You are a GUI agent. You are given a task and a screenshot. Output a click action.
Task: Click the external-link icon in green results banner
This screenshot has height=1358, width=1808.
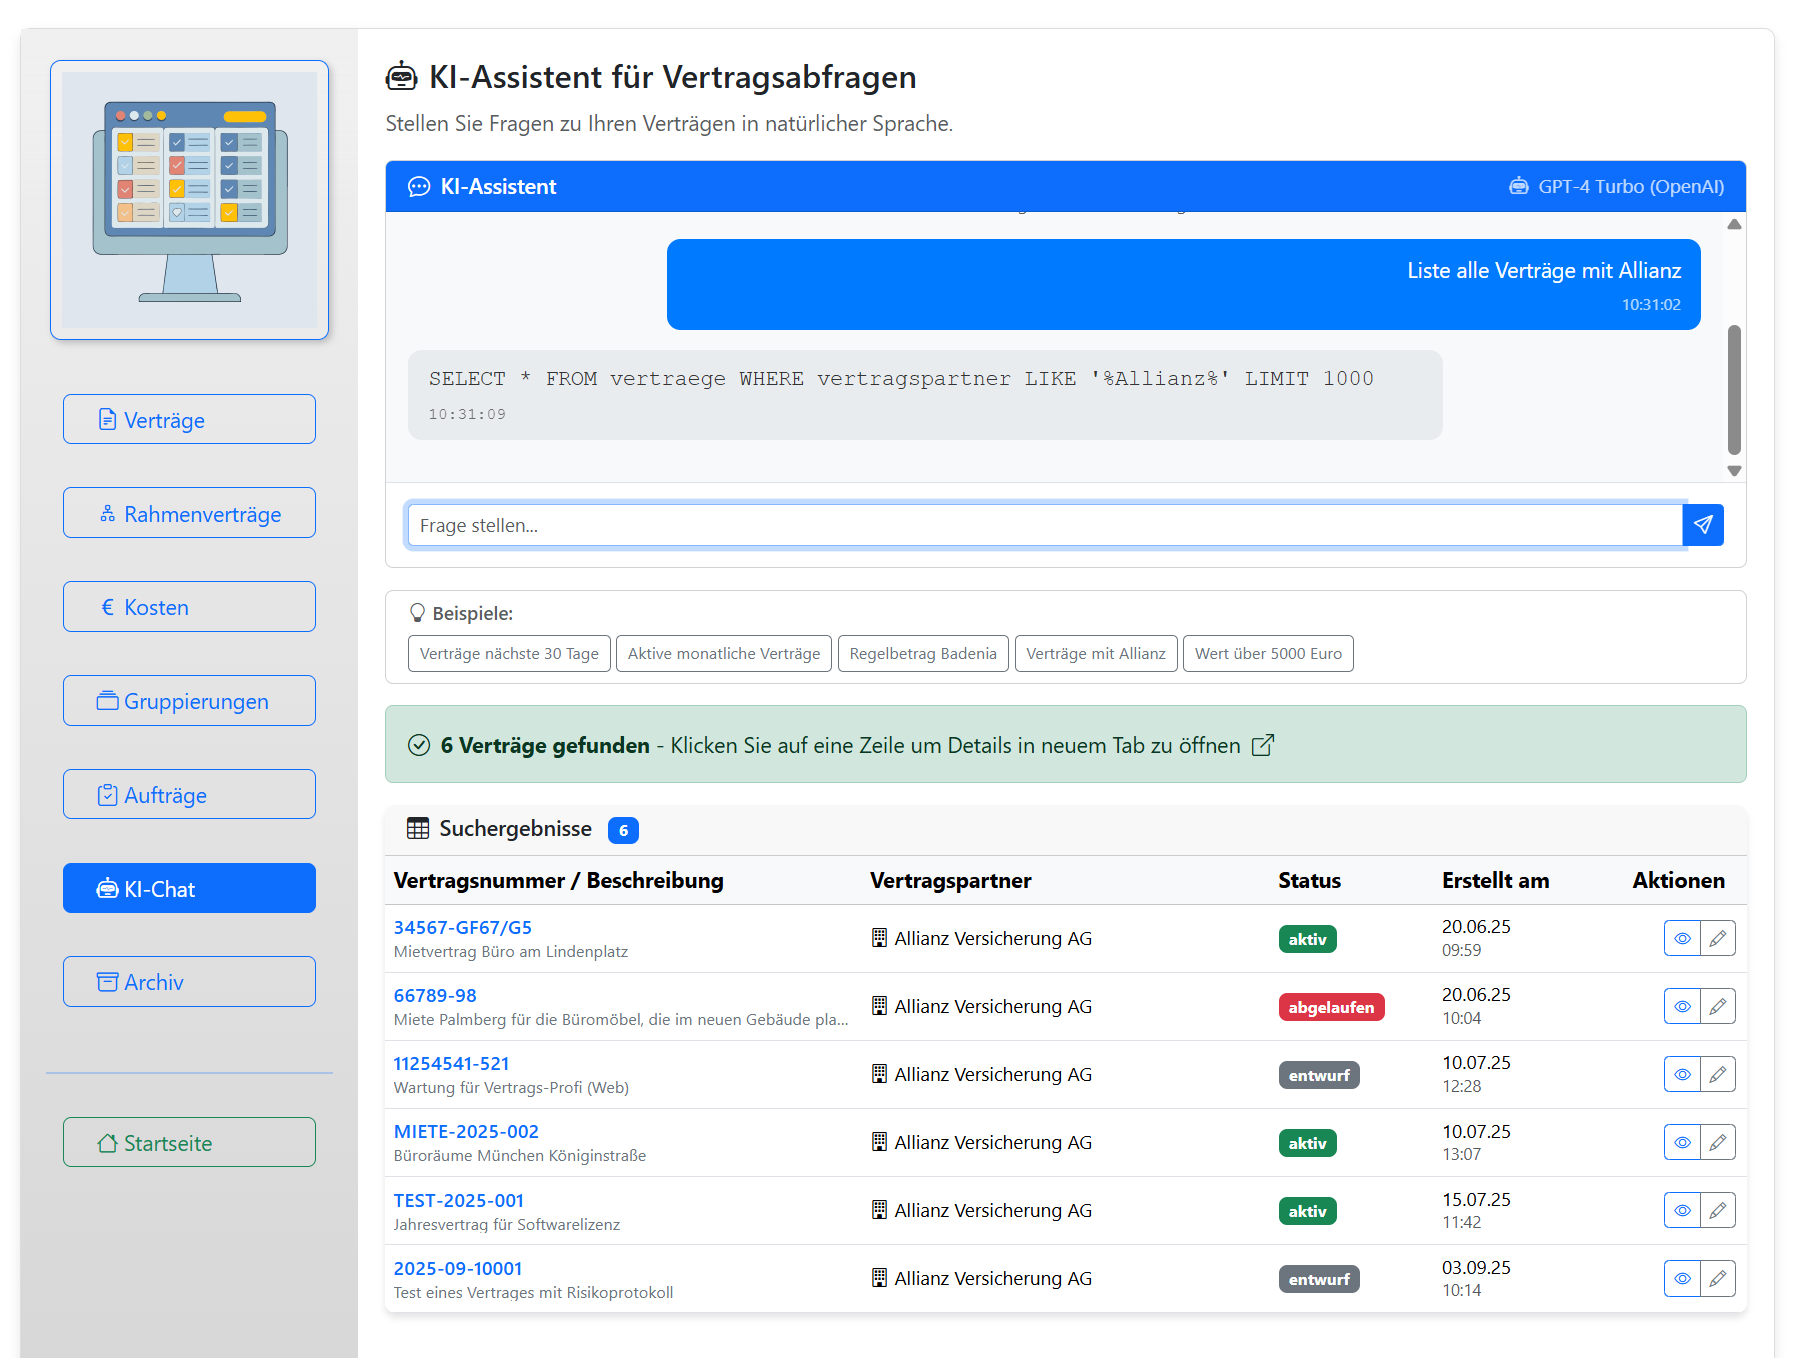point(1263,745)
